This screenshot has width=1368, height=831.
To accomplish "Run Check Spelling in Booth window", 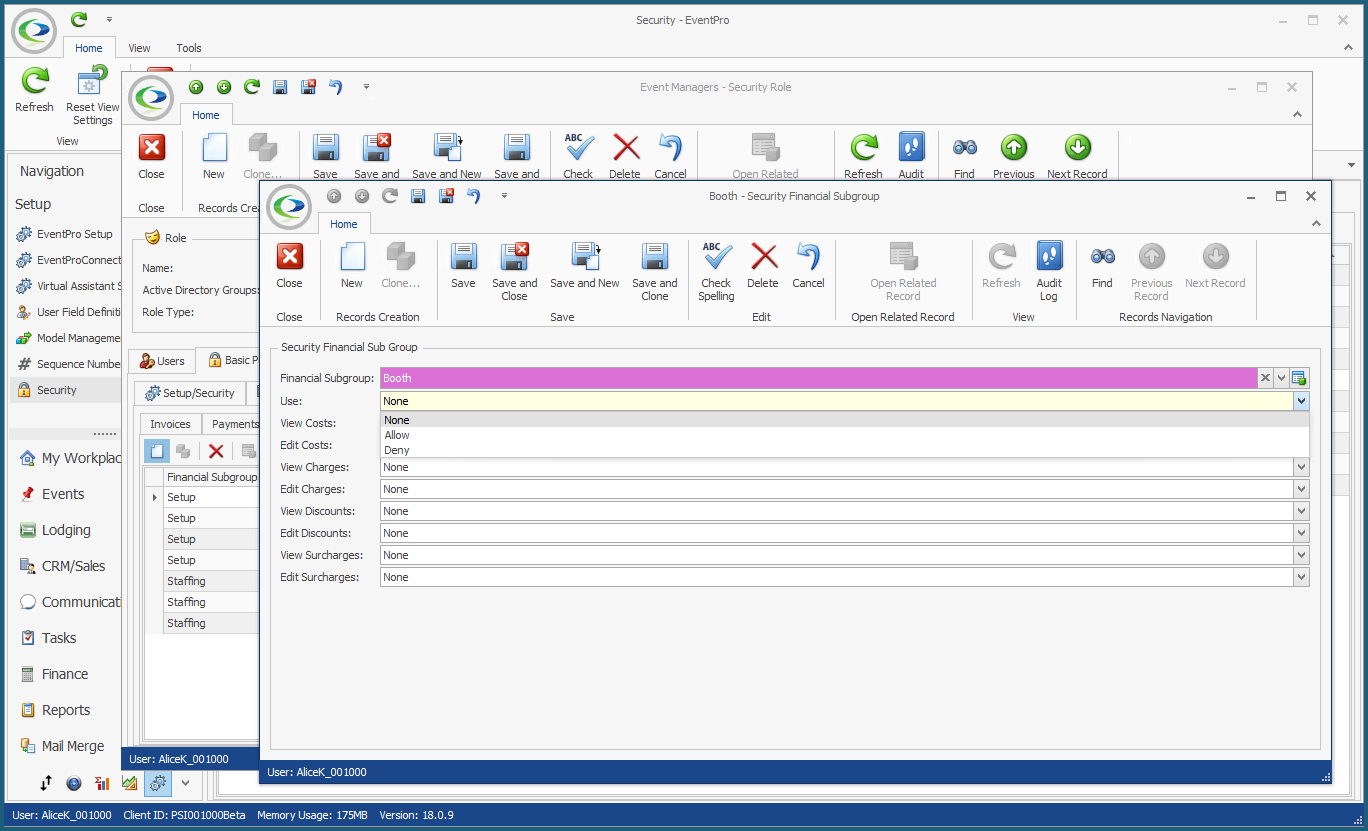I will click(716, 271).
